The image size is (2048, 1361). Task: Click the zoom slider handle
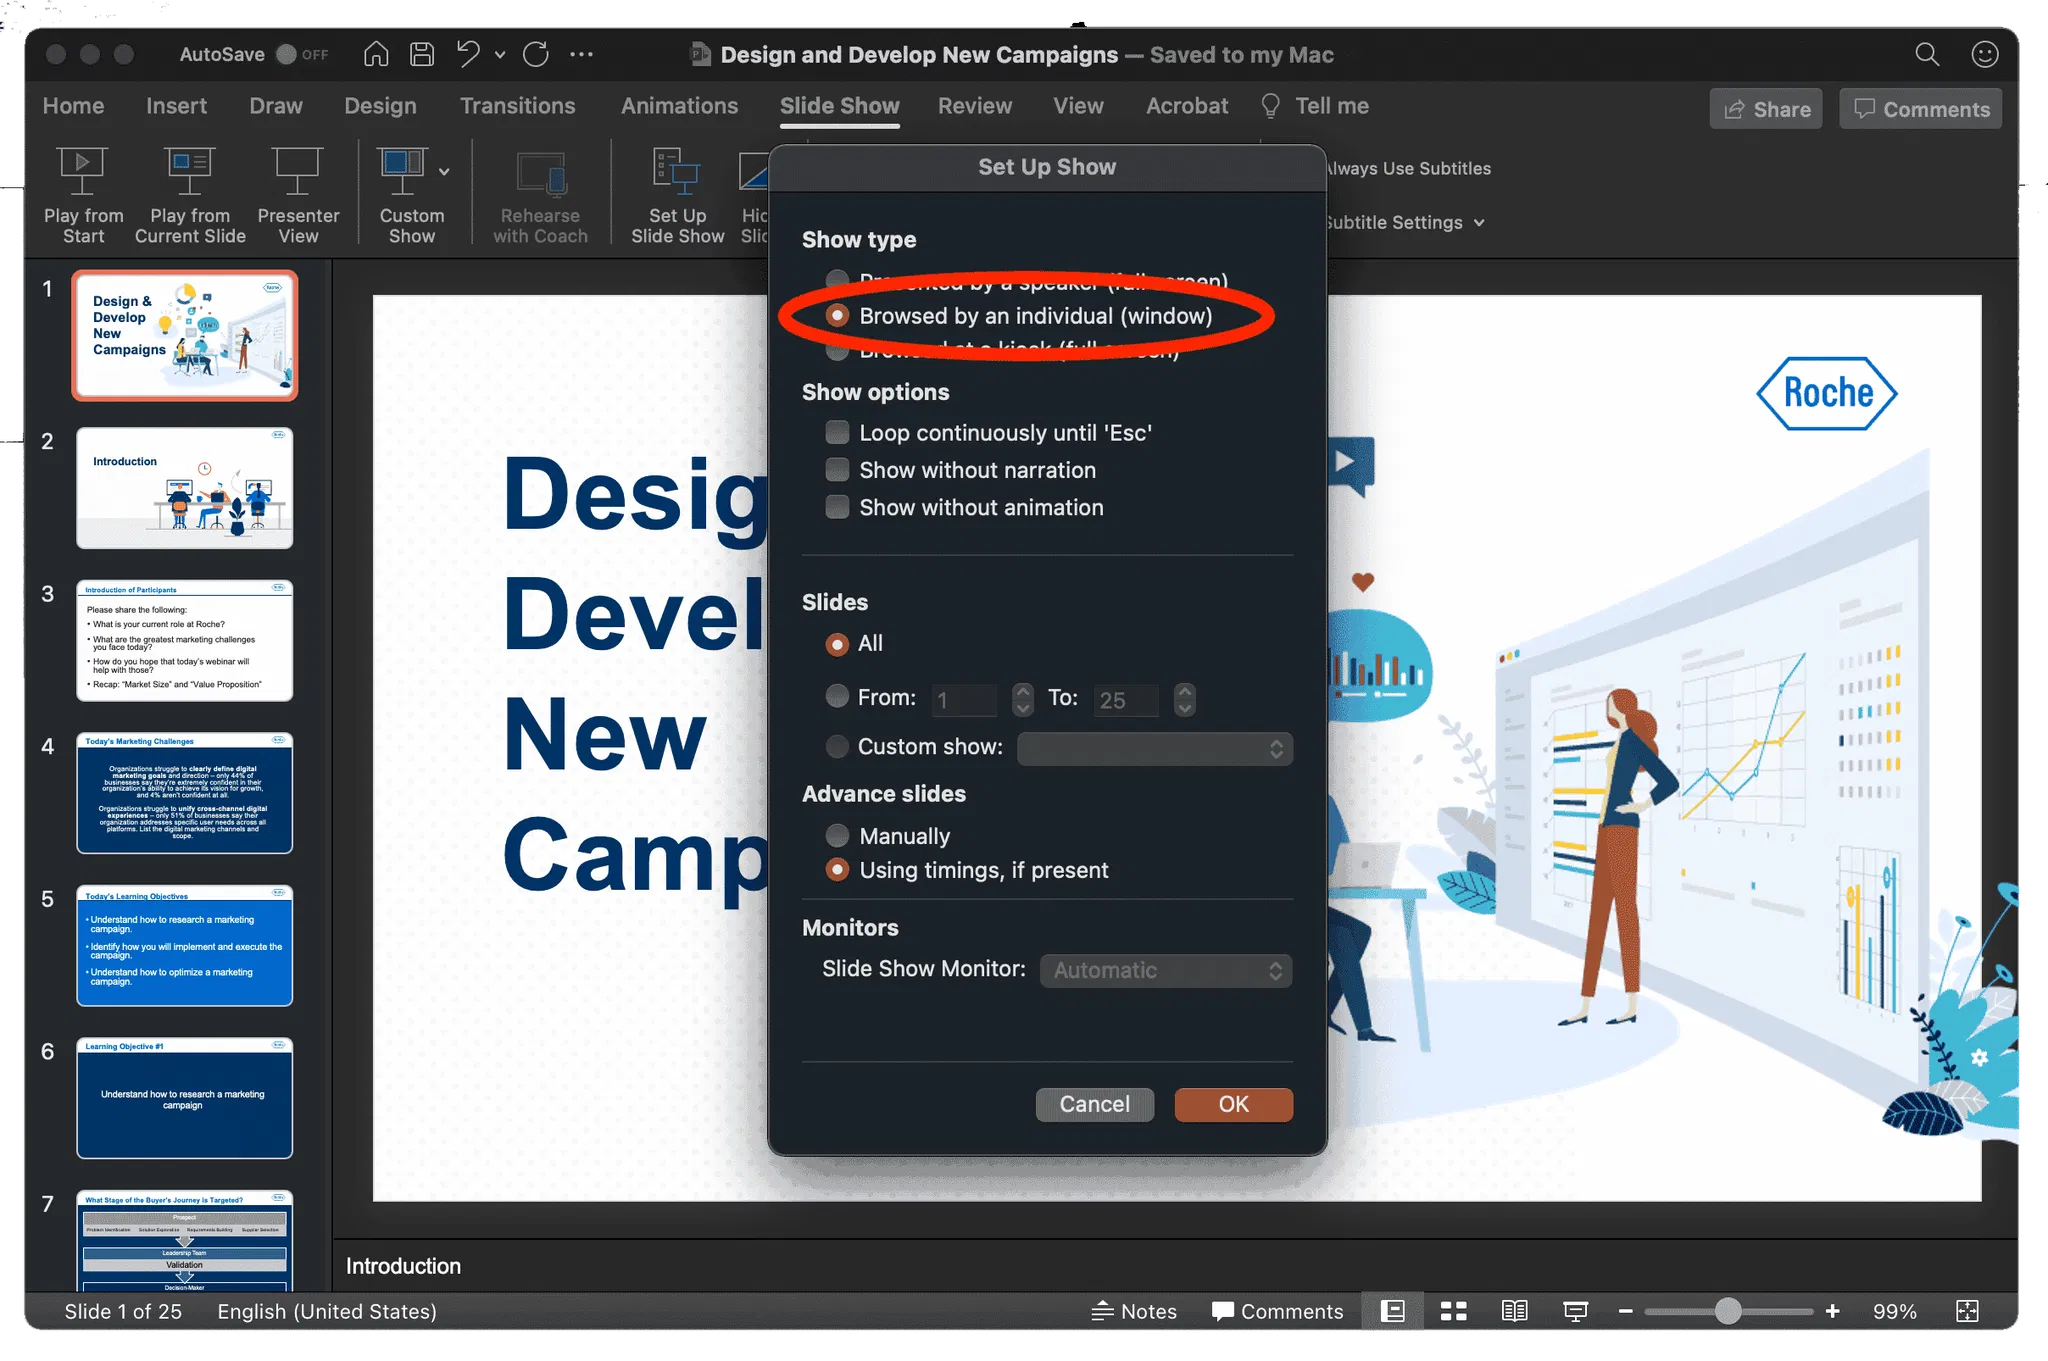click(x=1727, y=1311)
